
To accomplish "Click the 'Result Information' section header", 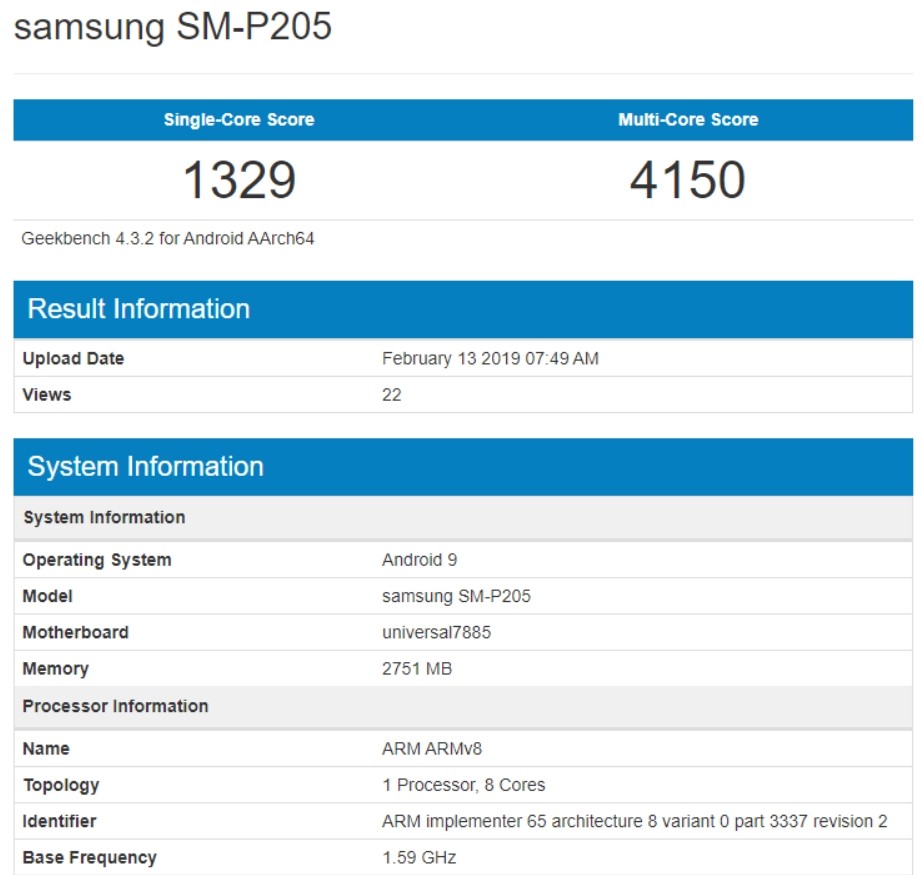I will point(463,309).
